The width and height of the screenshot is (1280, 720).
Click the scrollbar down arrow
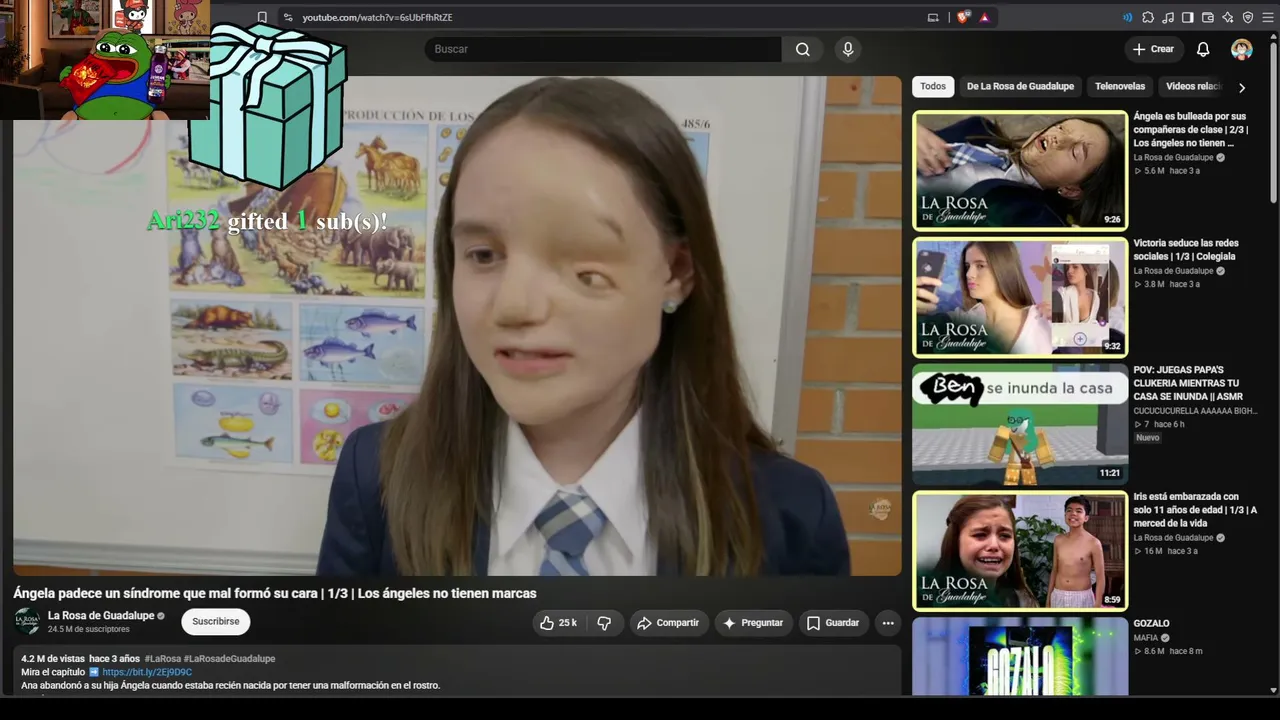pyautogui.click(x=1273, y=689)
